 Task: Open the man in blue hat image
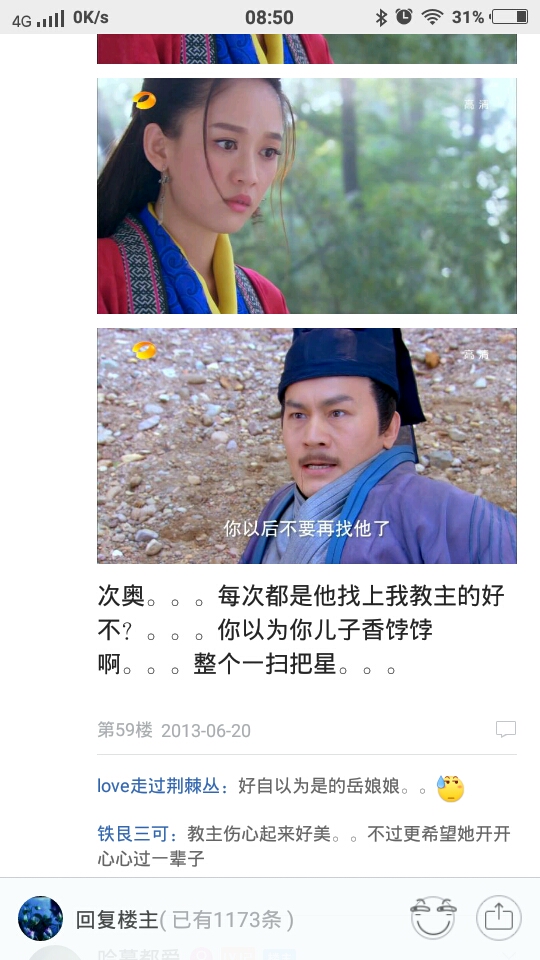pyautogui.click(x=307, y=446)
